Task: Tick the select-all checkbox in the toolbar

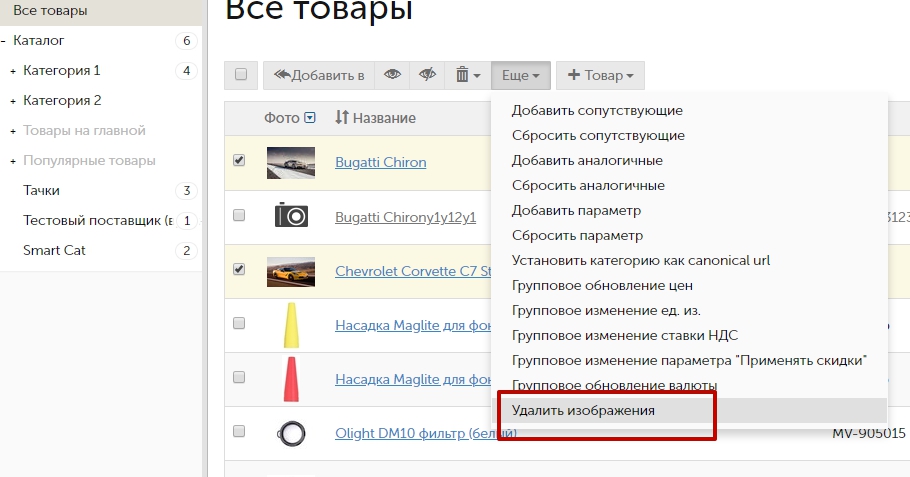Action: [241, 74]
